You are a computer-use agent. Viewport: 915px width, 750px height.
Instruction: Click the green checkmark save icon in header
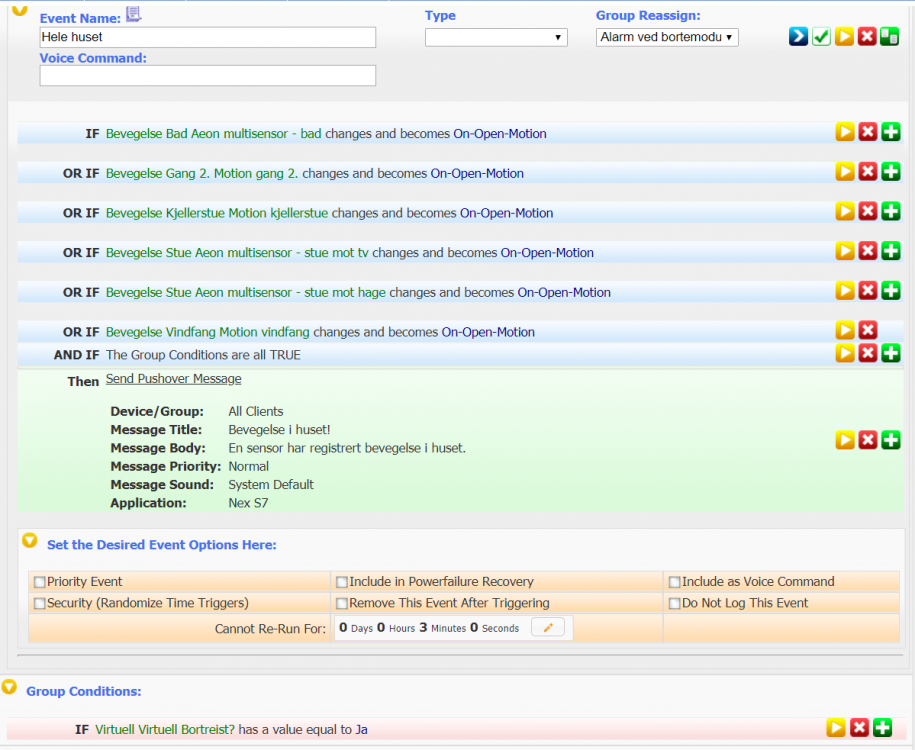(821, 37)
